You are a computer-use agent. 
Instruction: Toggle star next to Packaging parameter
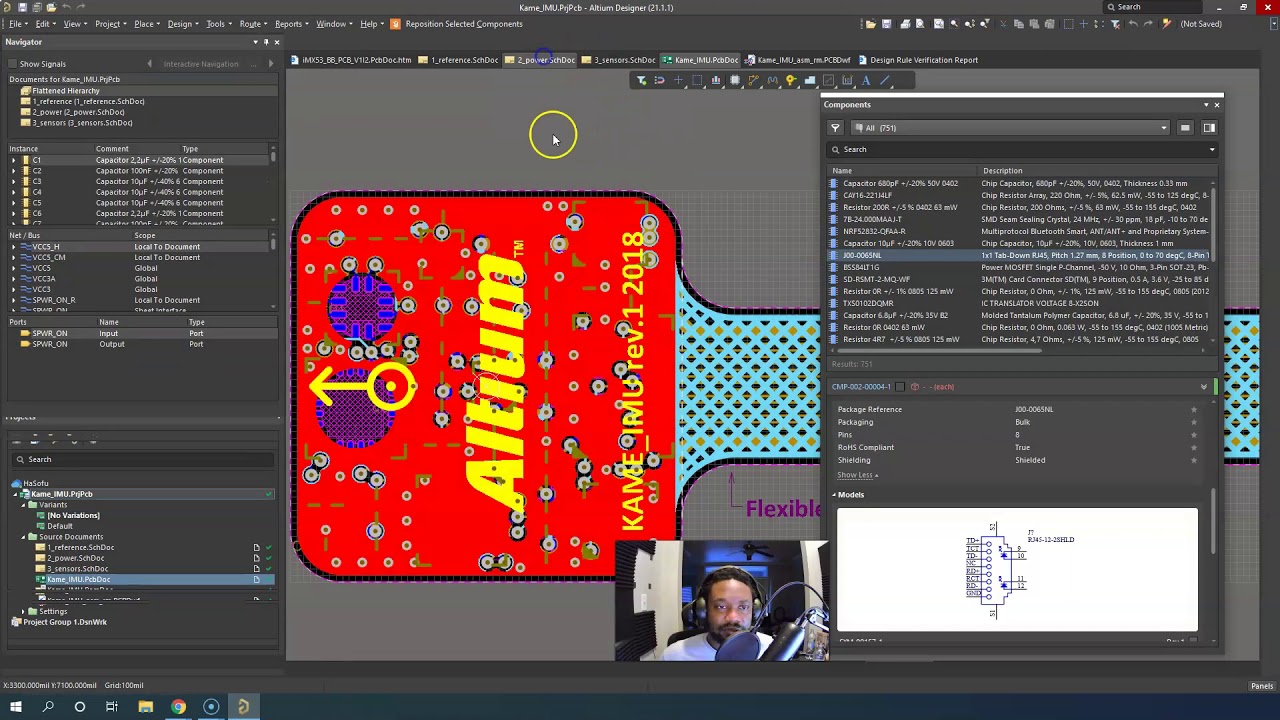(1193, 422)
